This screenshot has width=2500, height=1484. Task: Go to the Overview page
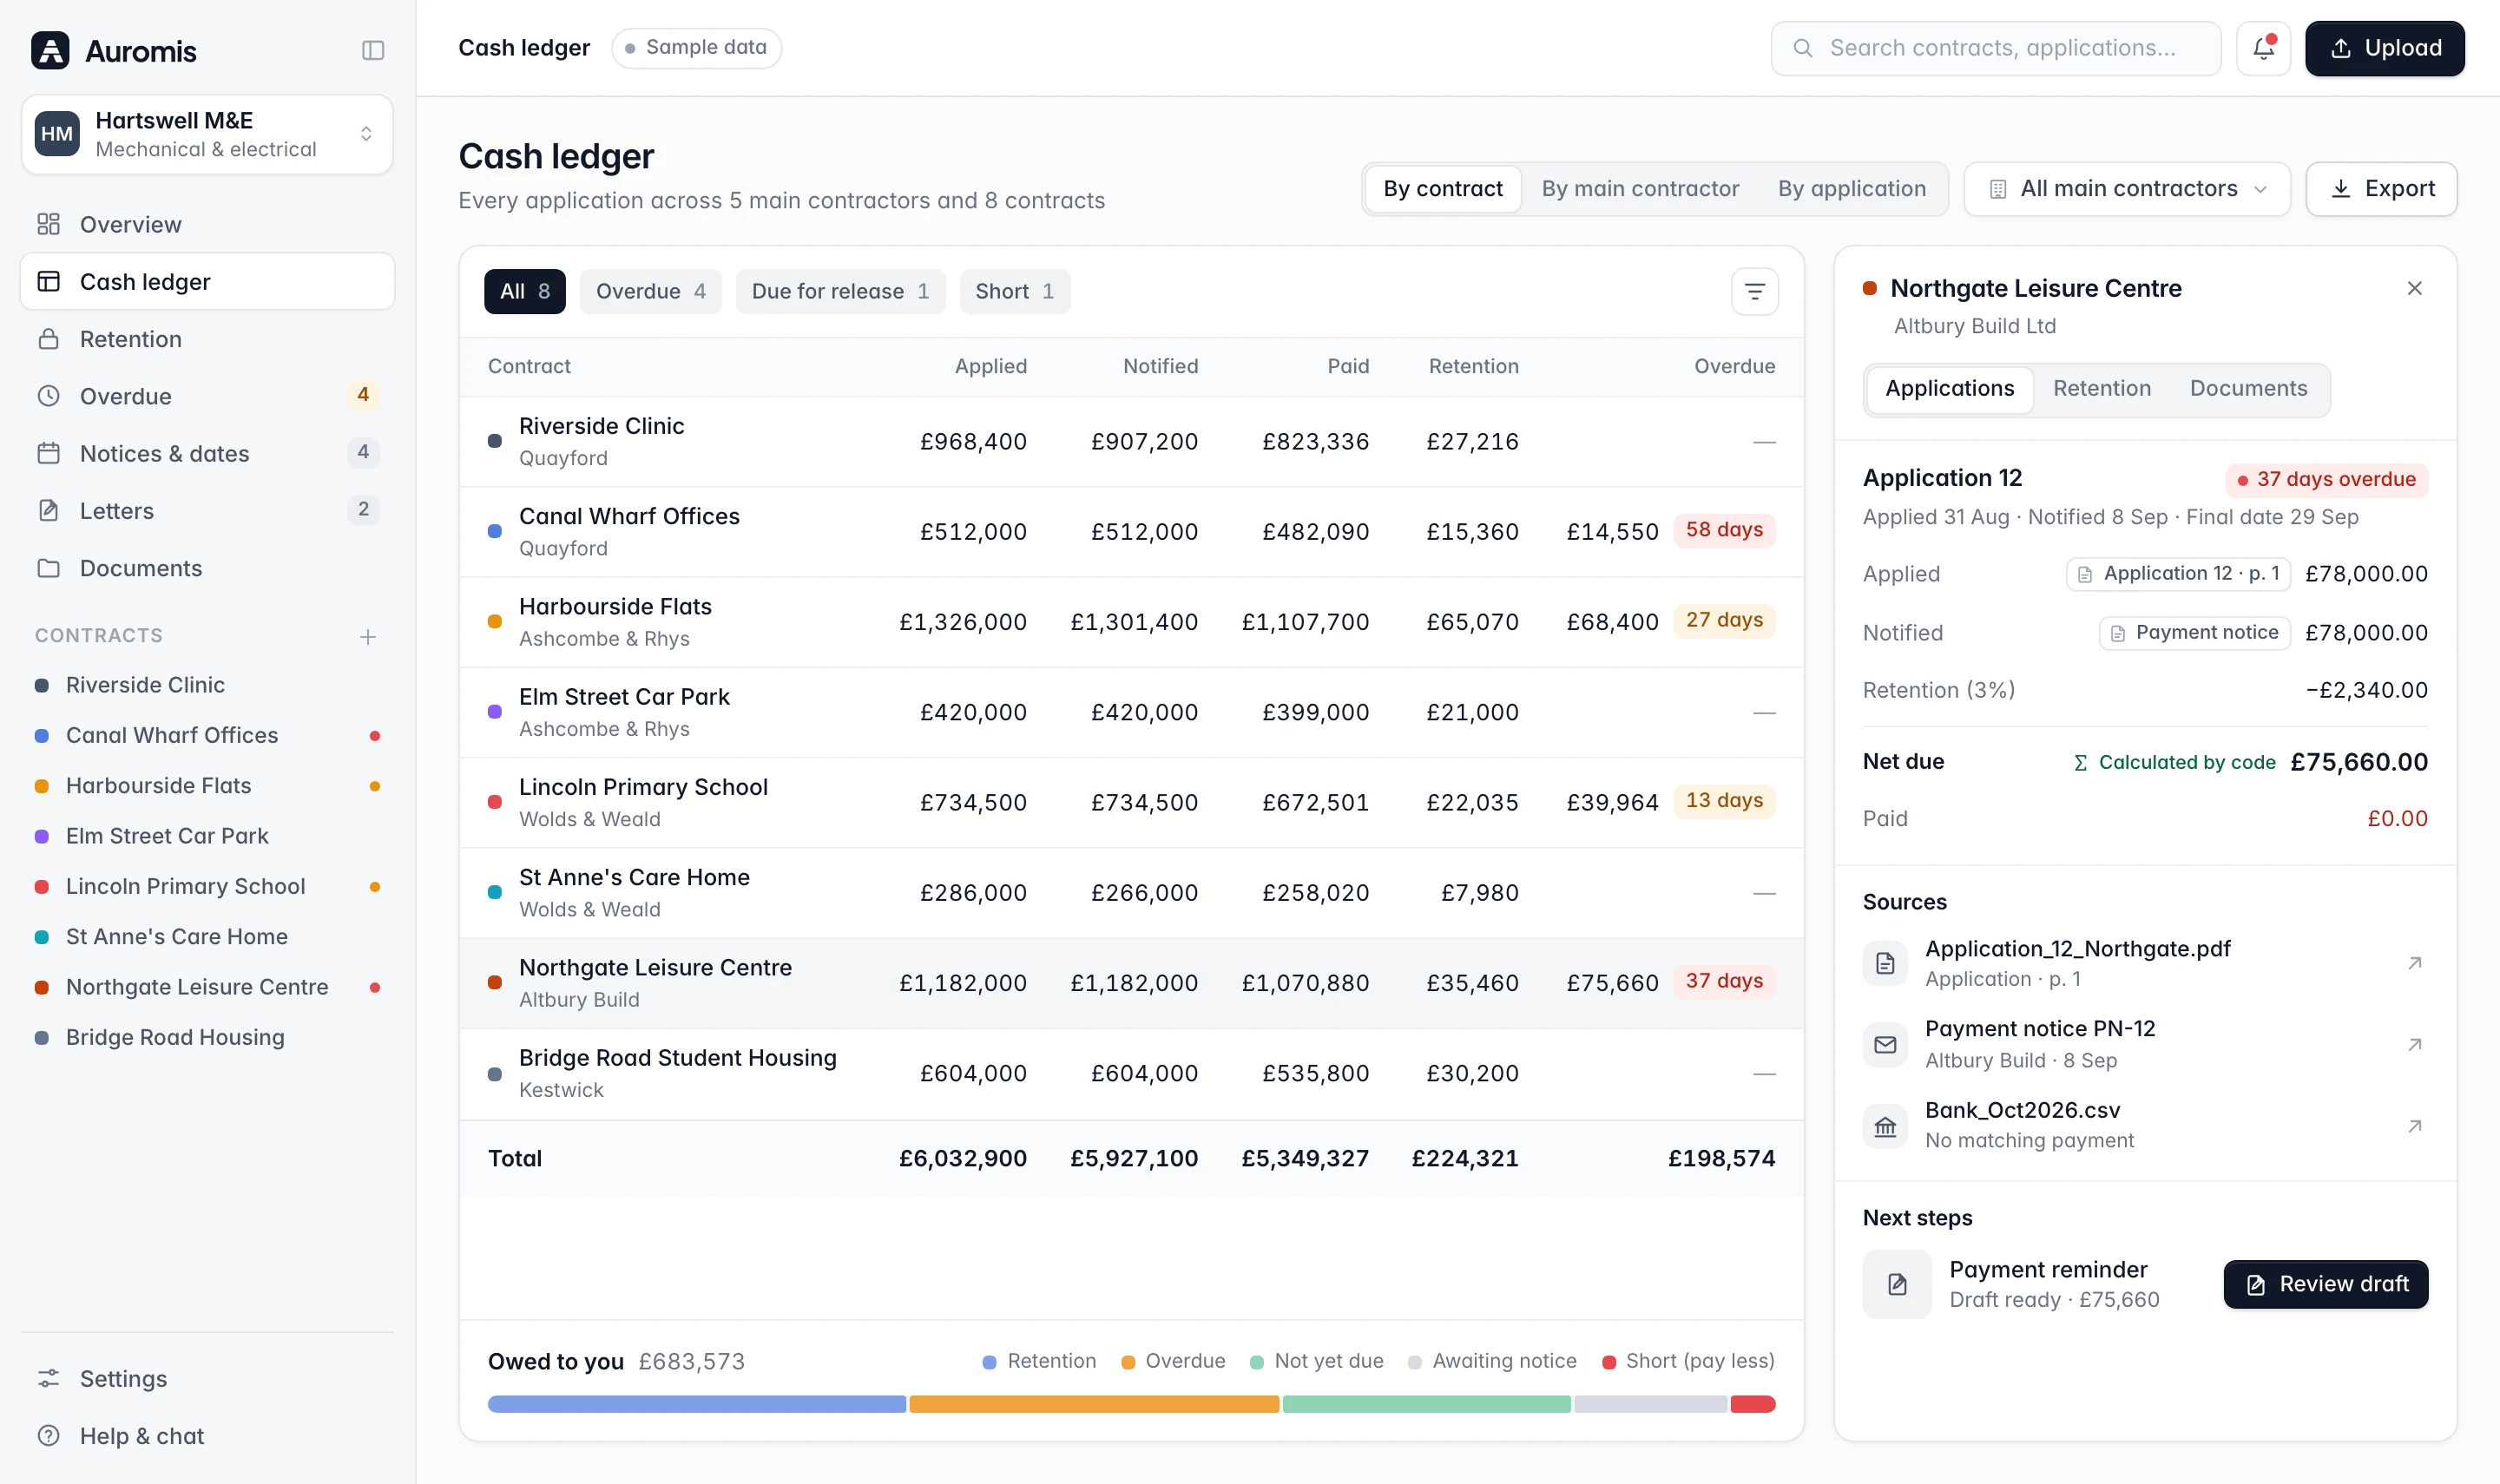207,224
